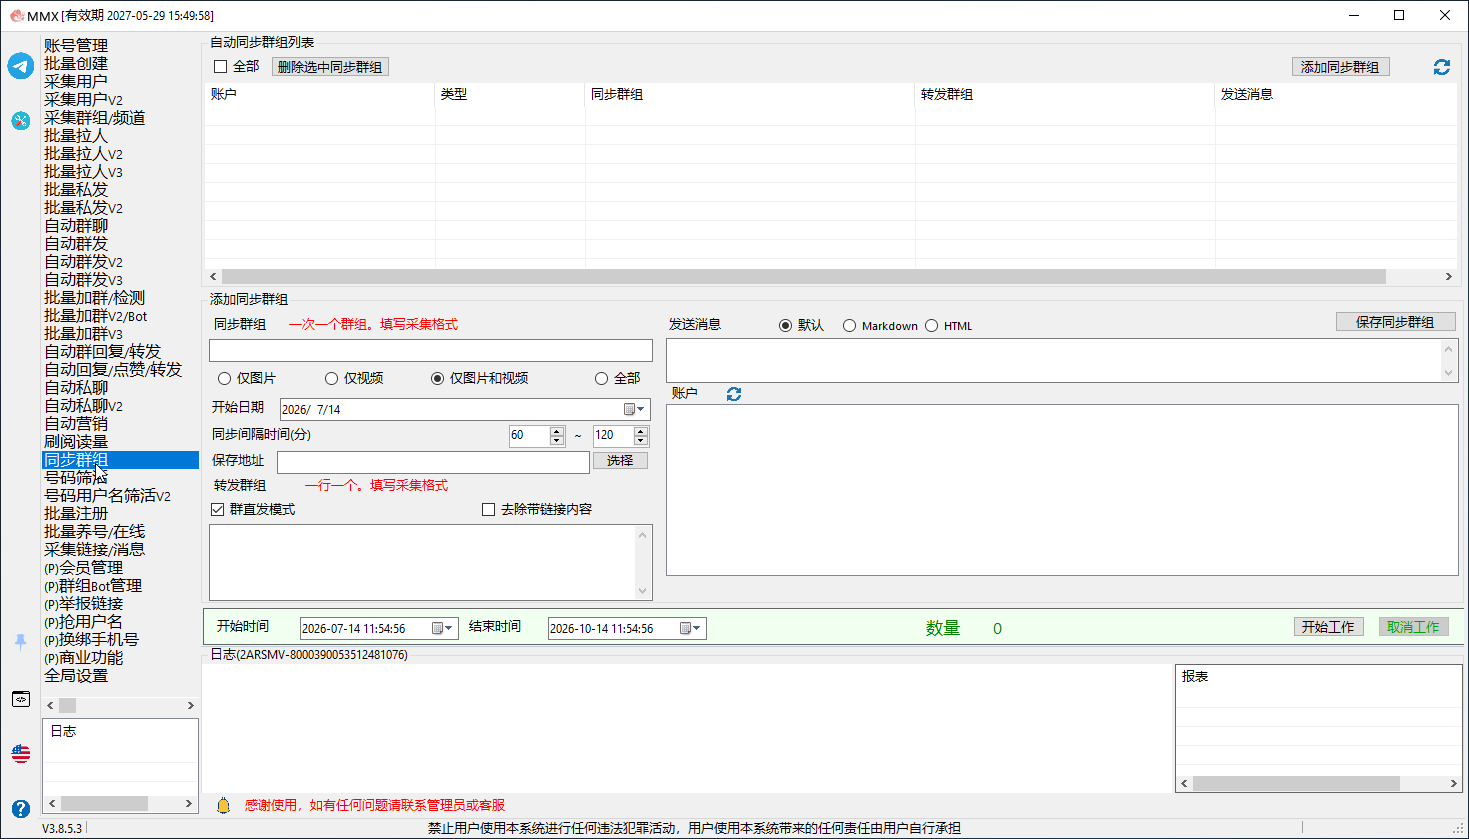Choose the 默认 message format radio
Viewport: 1469px width, 839px height.
(785, 326)
